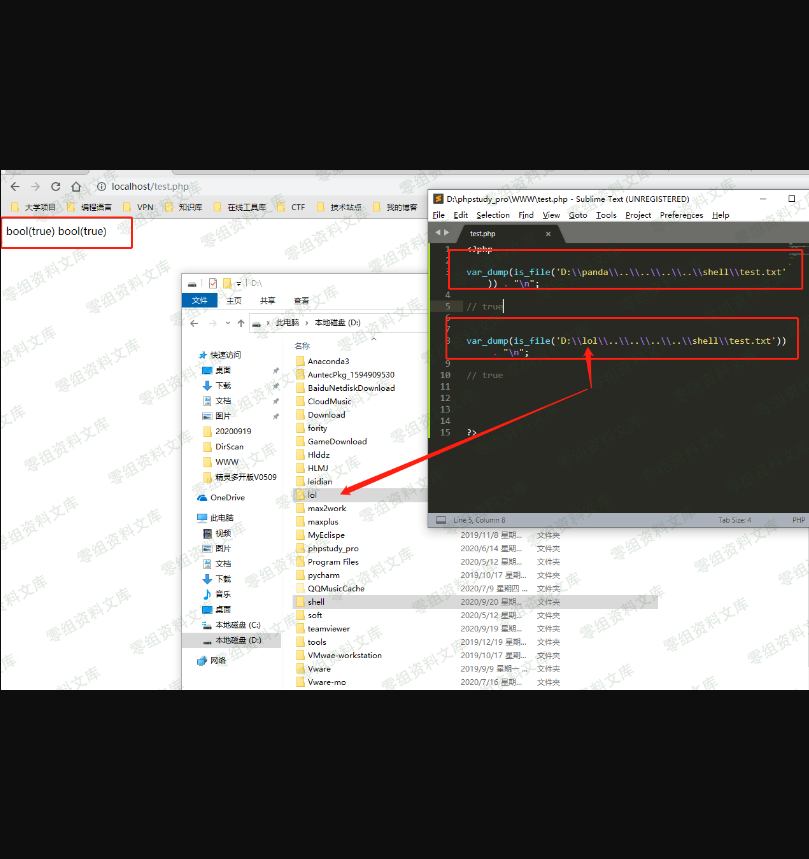Click the browser reload icon

tap(55, 187)
